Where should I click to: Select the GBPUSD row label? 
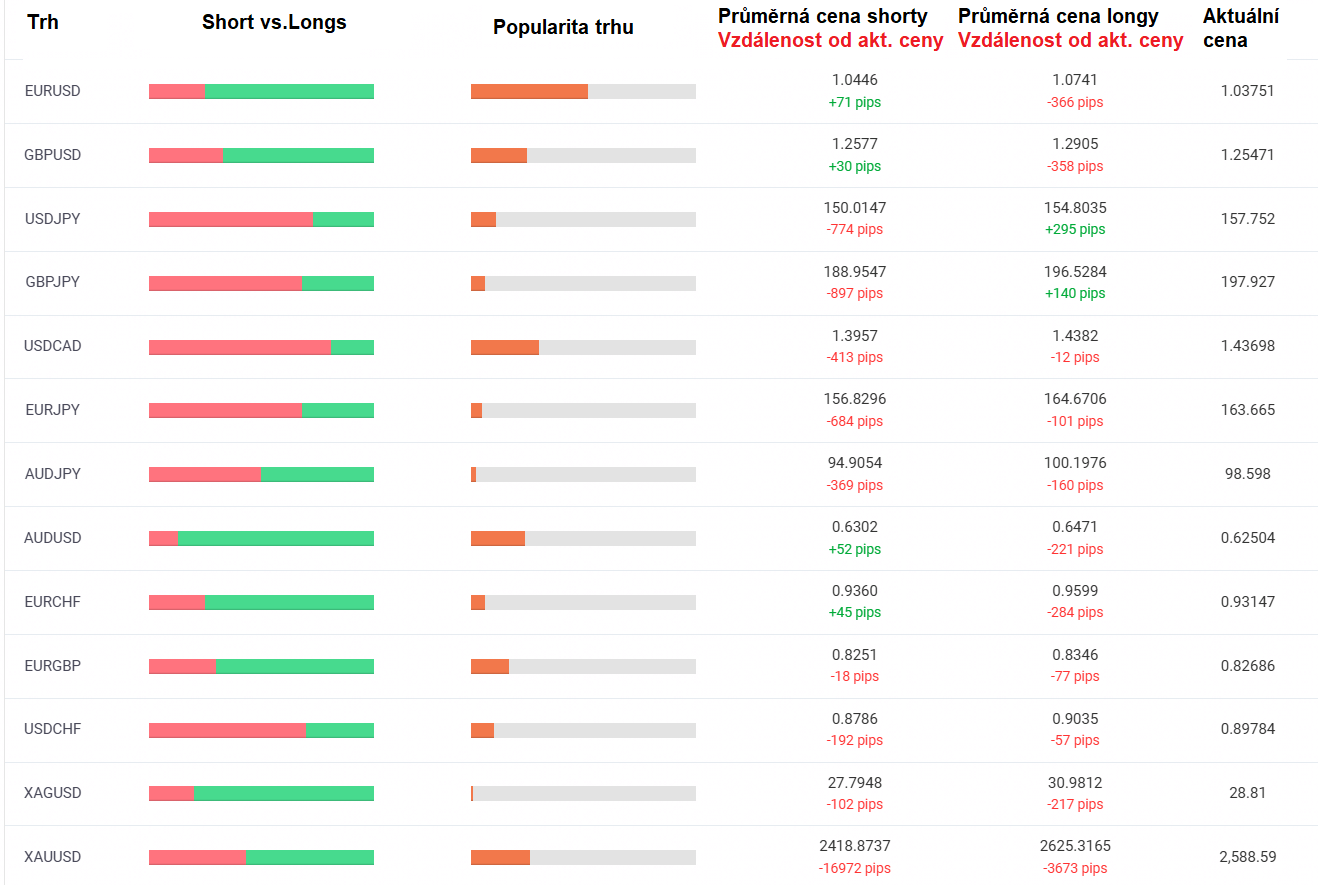click(52, 155)
